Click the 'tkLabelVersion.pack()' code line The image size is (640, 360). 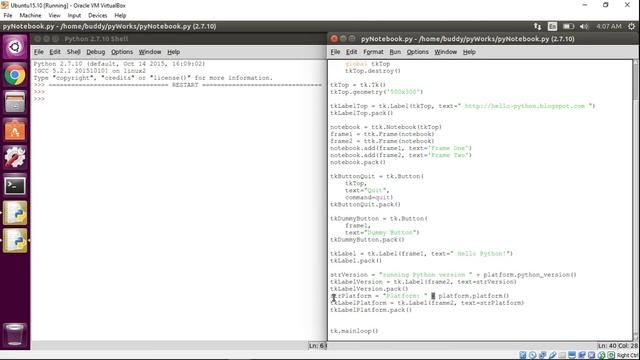pyautogui.click(x=369, y=289)
